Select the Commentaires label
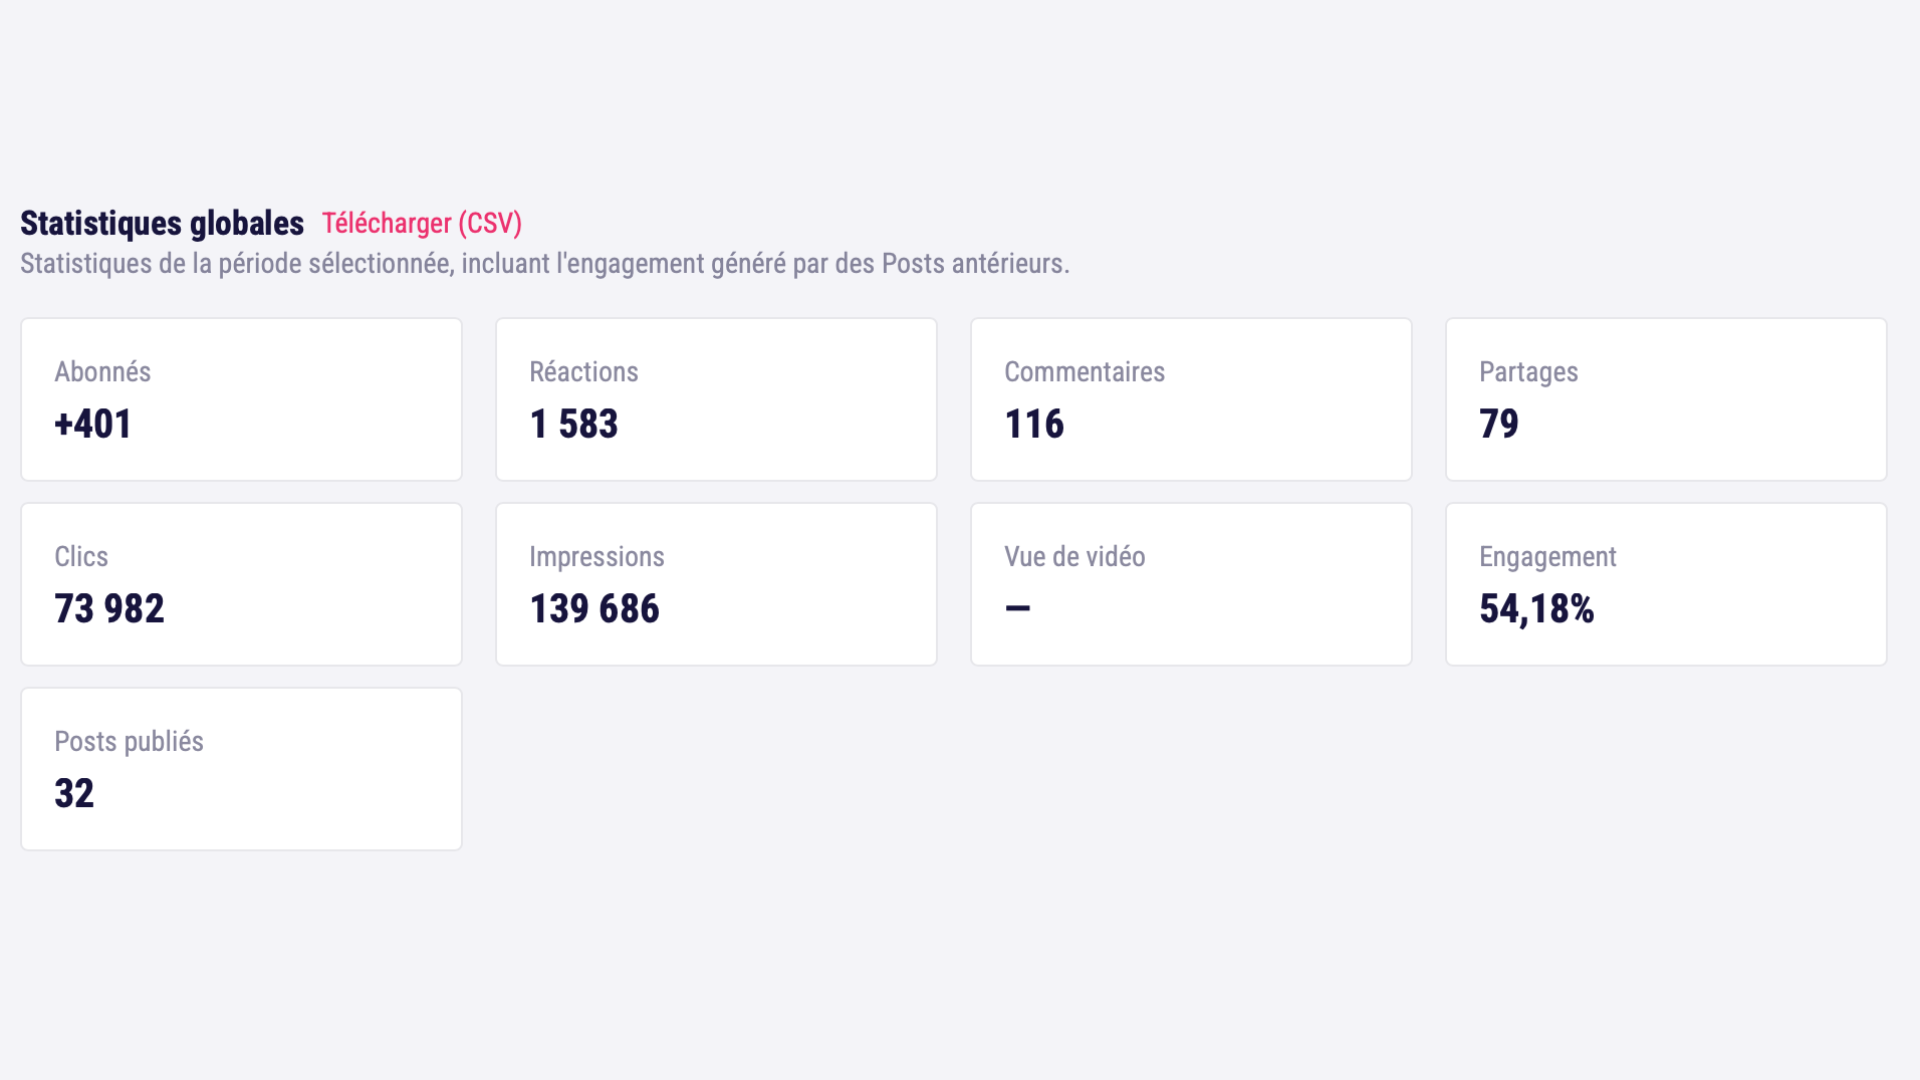The width and height of the screenshot is (1920, 1080). [1084, 372]
